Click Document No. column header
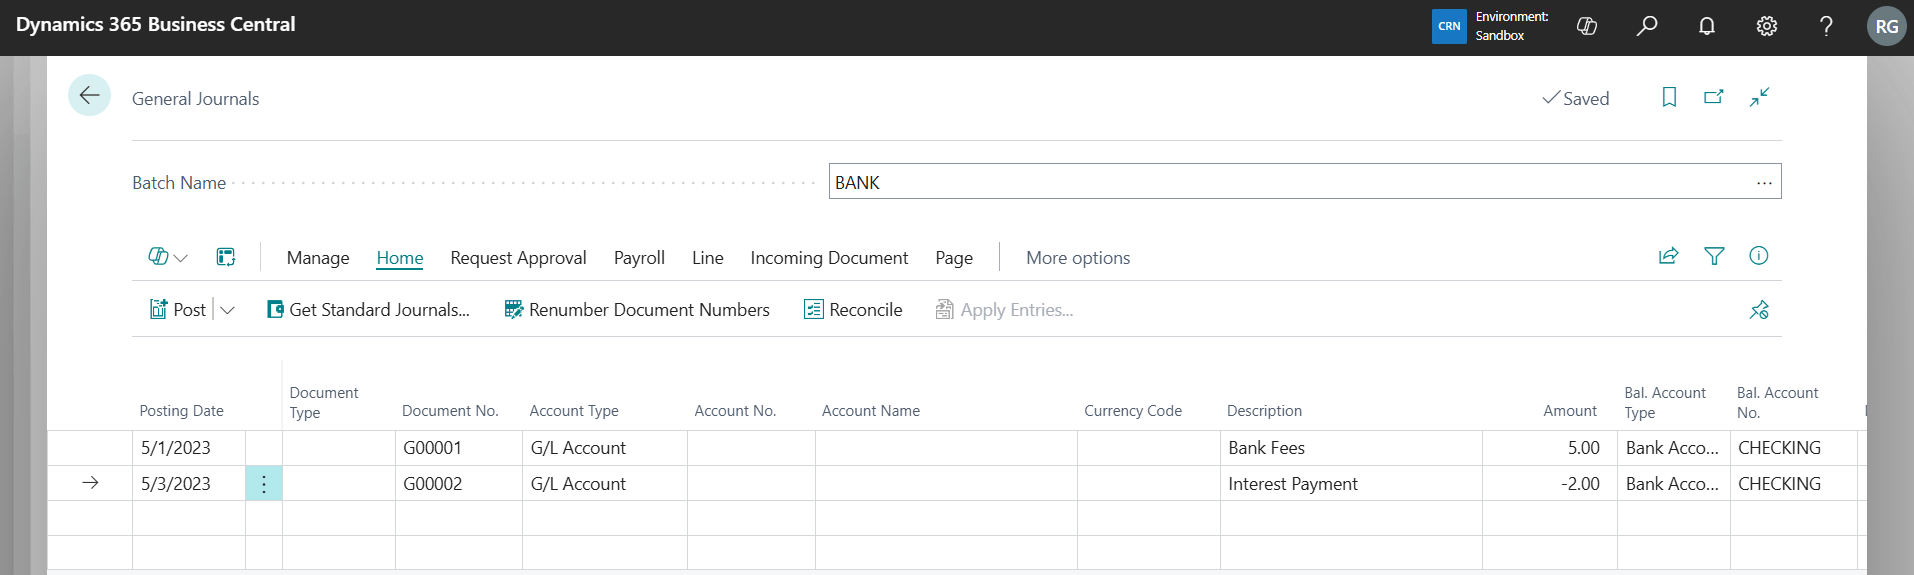The width and height of the screenshot is (1914, 575). tap(450, 411)
